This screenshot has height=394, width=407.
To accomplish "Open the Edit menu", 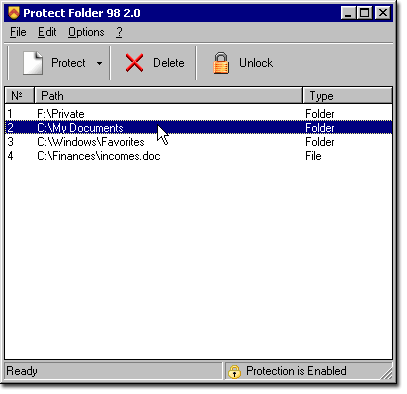I will click(x=47, y=32).
